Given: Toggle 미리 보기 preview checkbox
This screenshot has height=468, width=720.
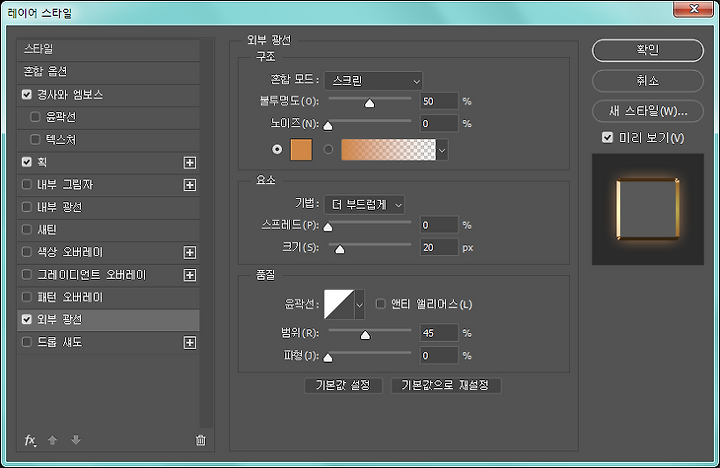Looking at the screenshot, I should coord(608,138).
